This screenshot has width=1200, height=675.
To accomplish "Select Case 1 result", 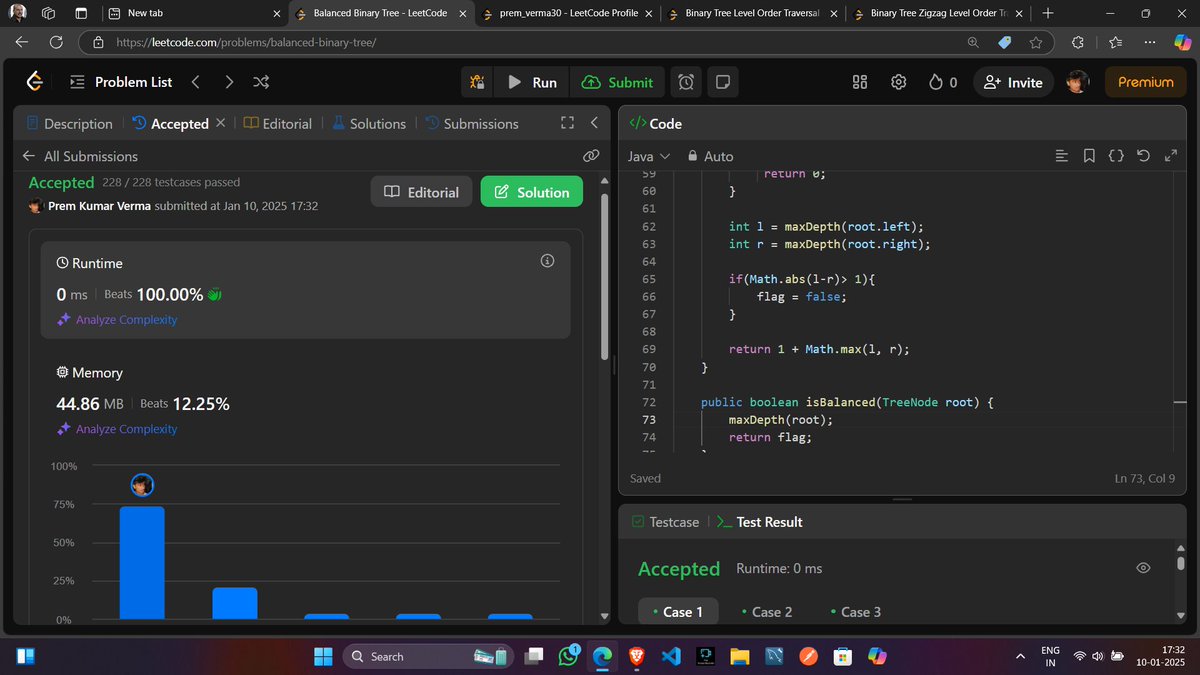I will (678, 611).
